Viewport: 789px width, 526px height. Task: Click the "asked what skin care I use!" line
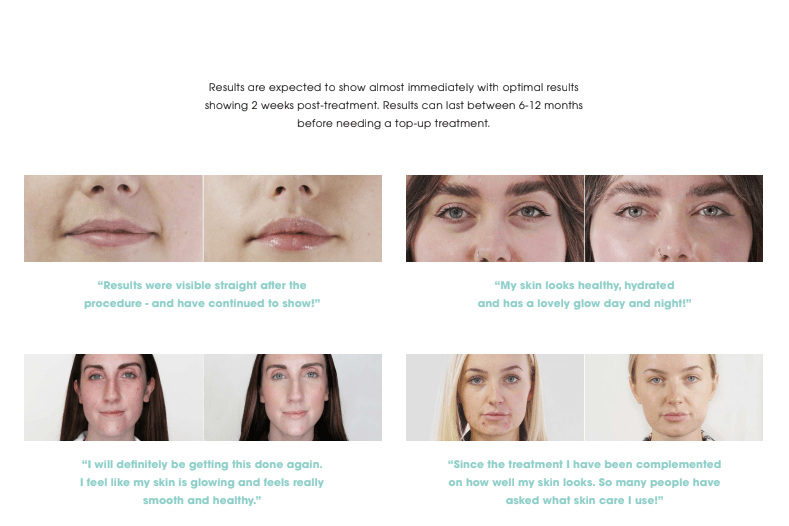click(584, 500)
